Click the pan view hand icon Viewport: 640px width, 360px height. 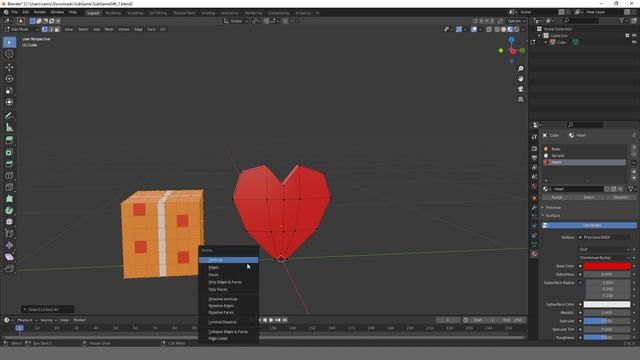(x=520, y=79)
